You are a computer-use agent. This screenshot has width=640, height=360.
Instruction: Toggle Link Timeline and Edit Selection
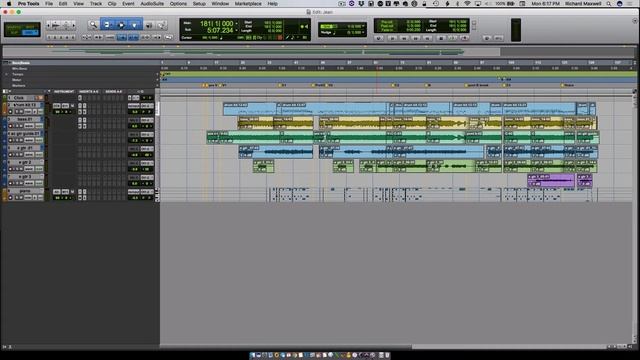133,38
